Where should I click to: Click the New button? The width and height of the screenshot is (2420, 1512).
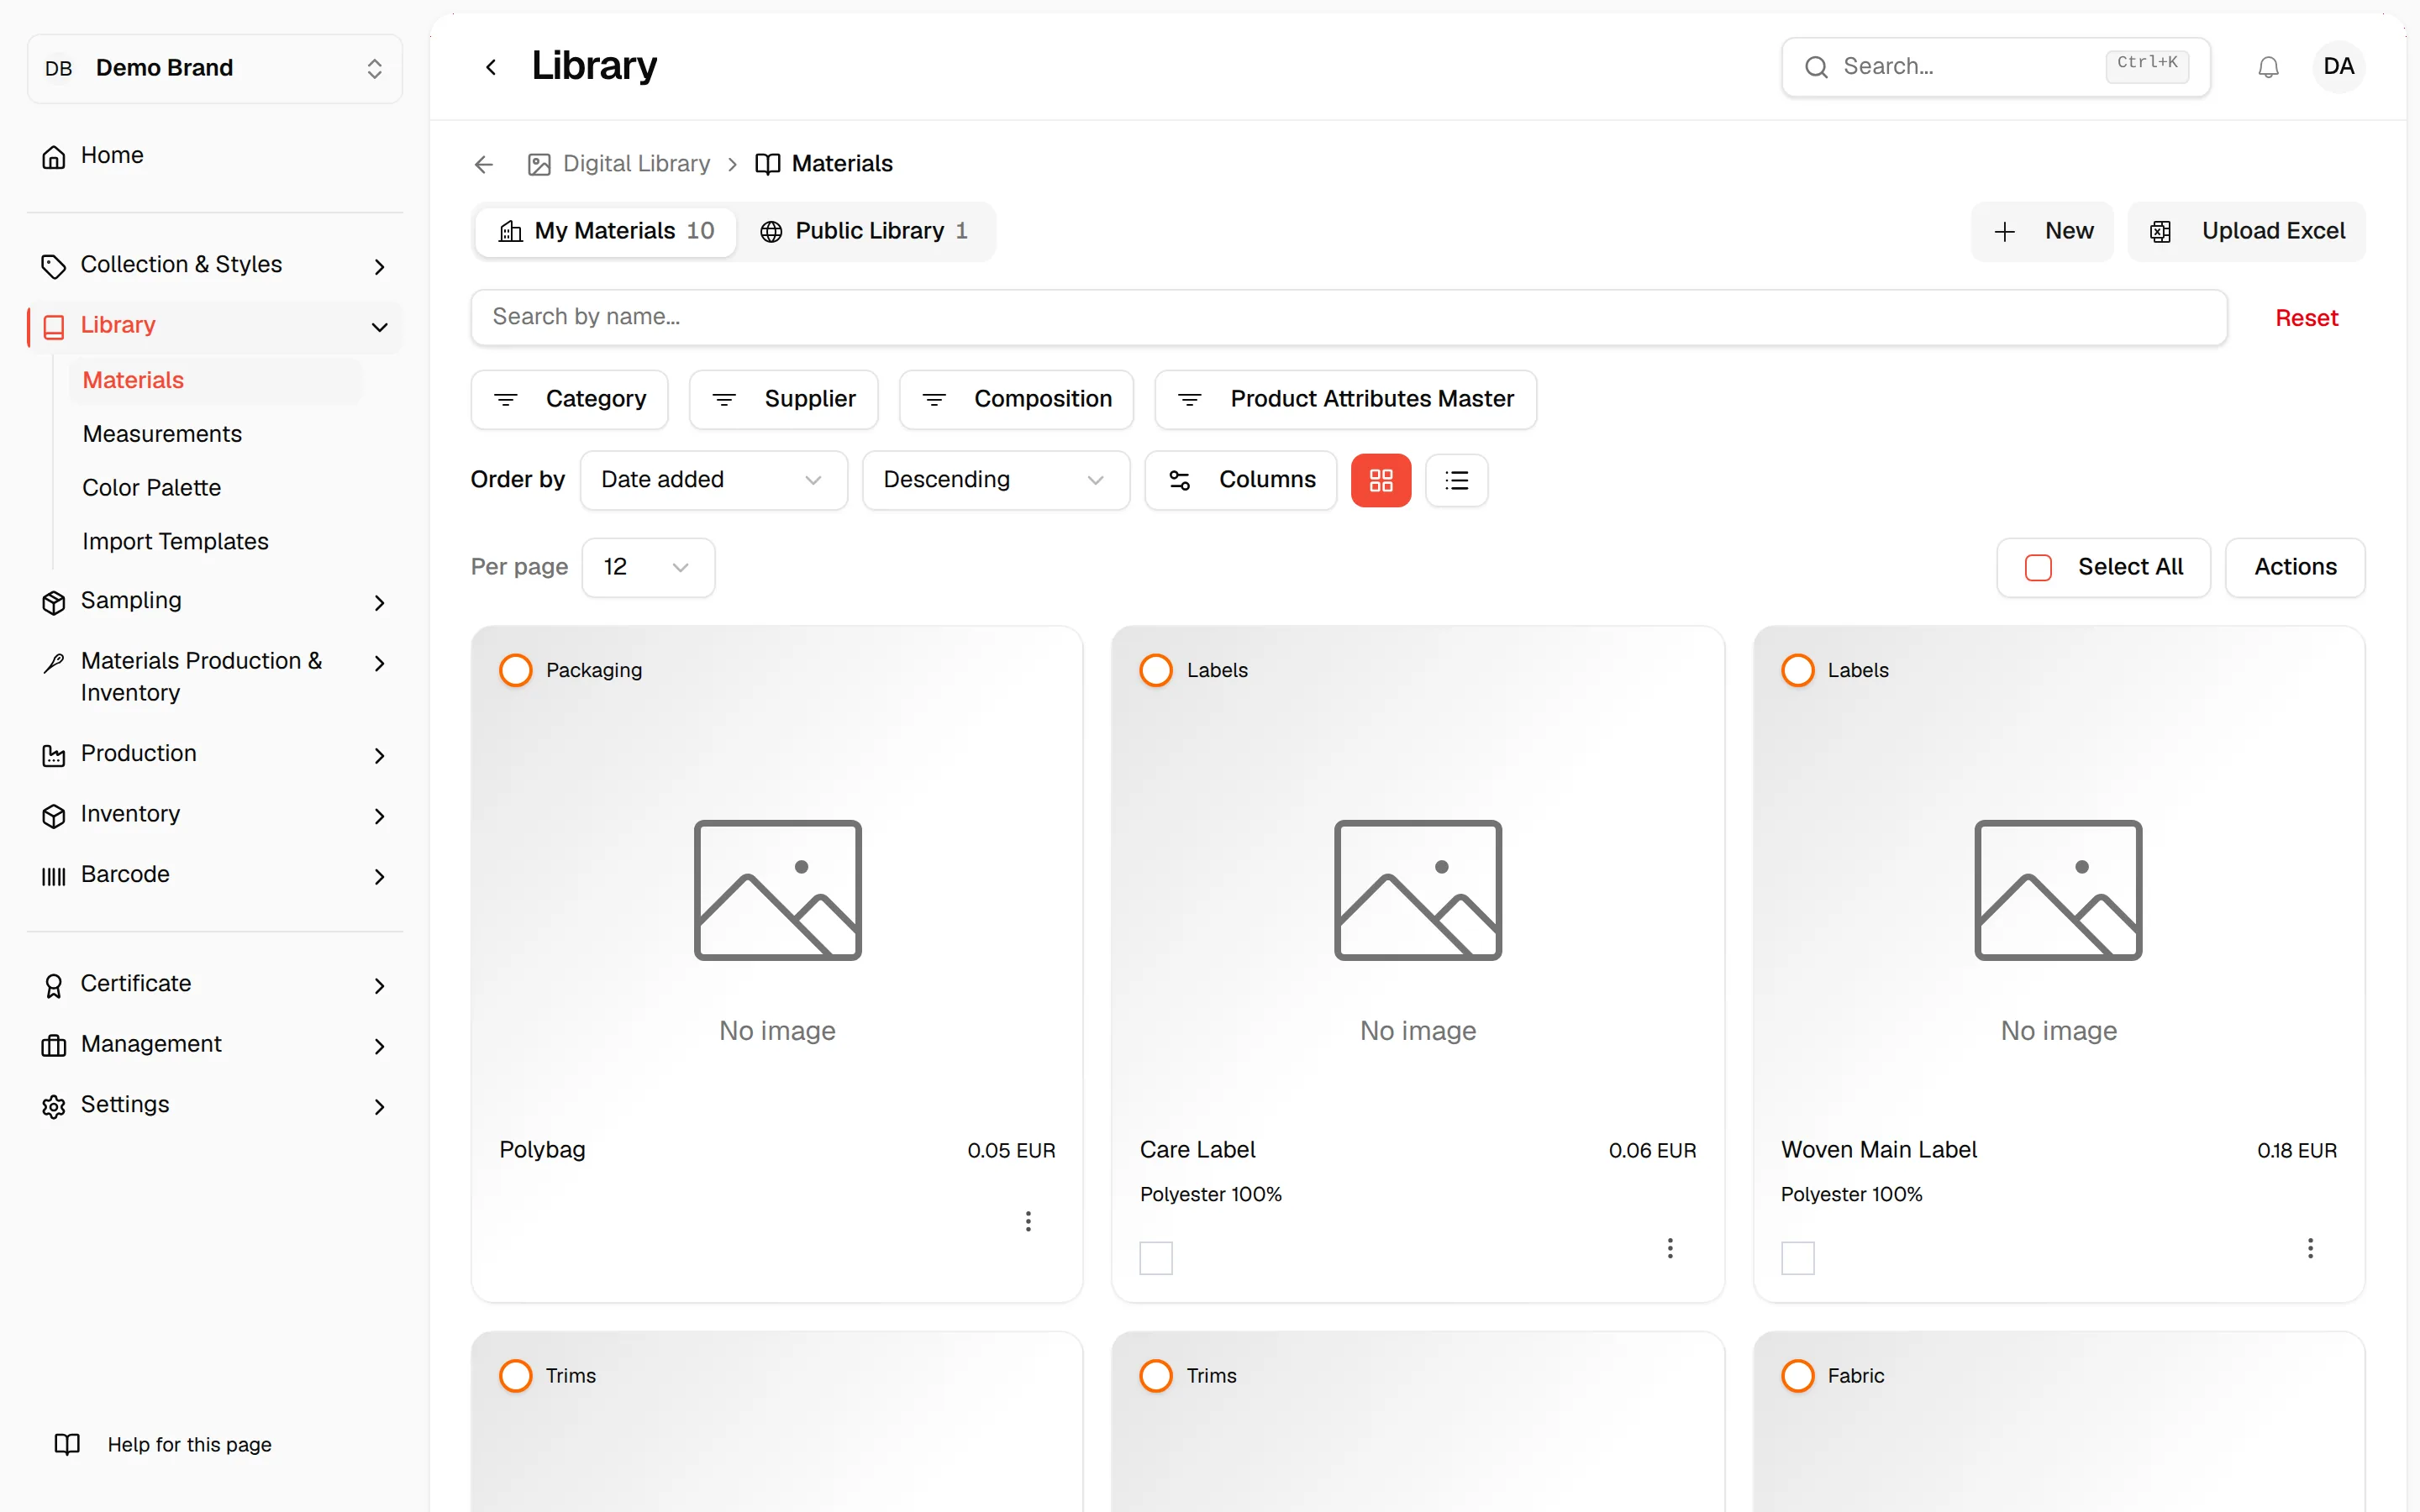pos(2042,231)
